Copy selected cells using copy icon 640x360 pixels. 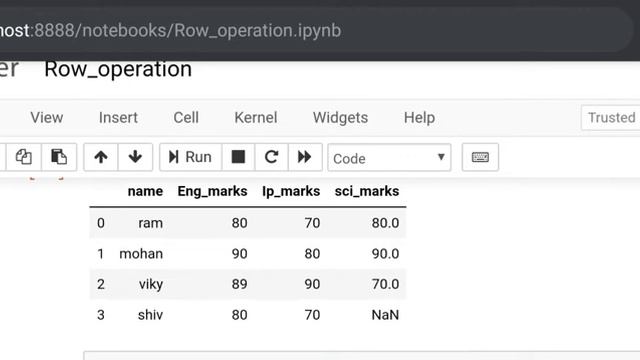[x=24, y=157]
